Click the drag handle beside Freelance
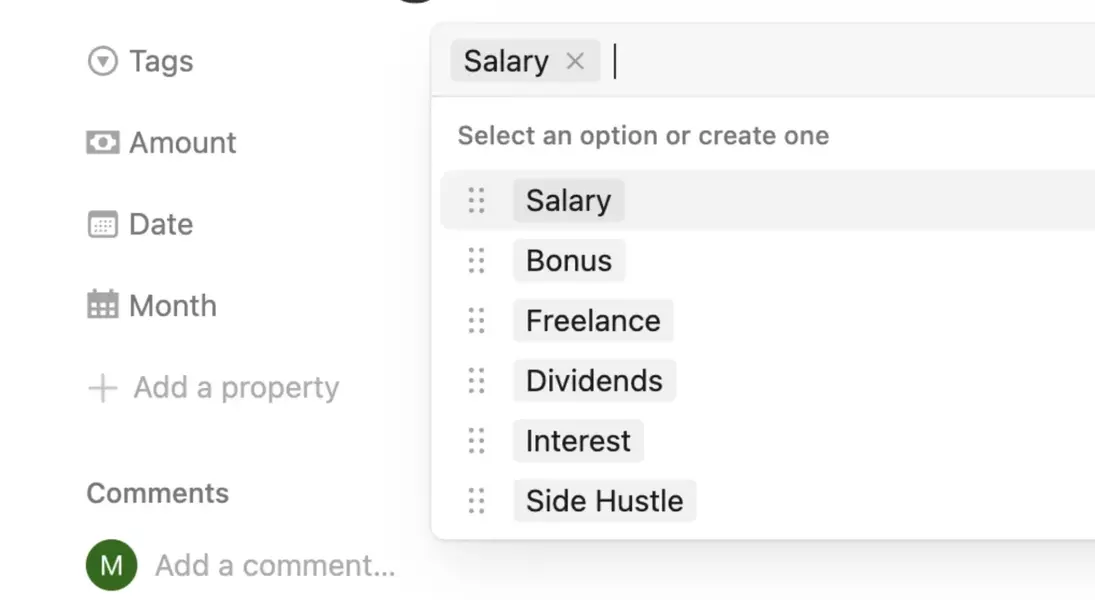1095x600 pixels. coord(476,321)
